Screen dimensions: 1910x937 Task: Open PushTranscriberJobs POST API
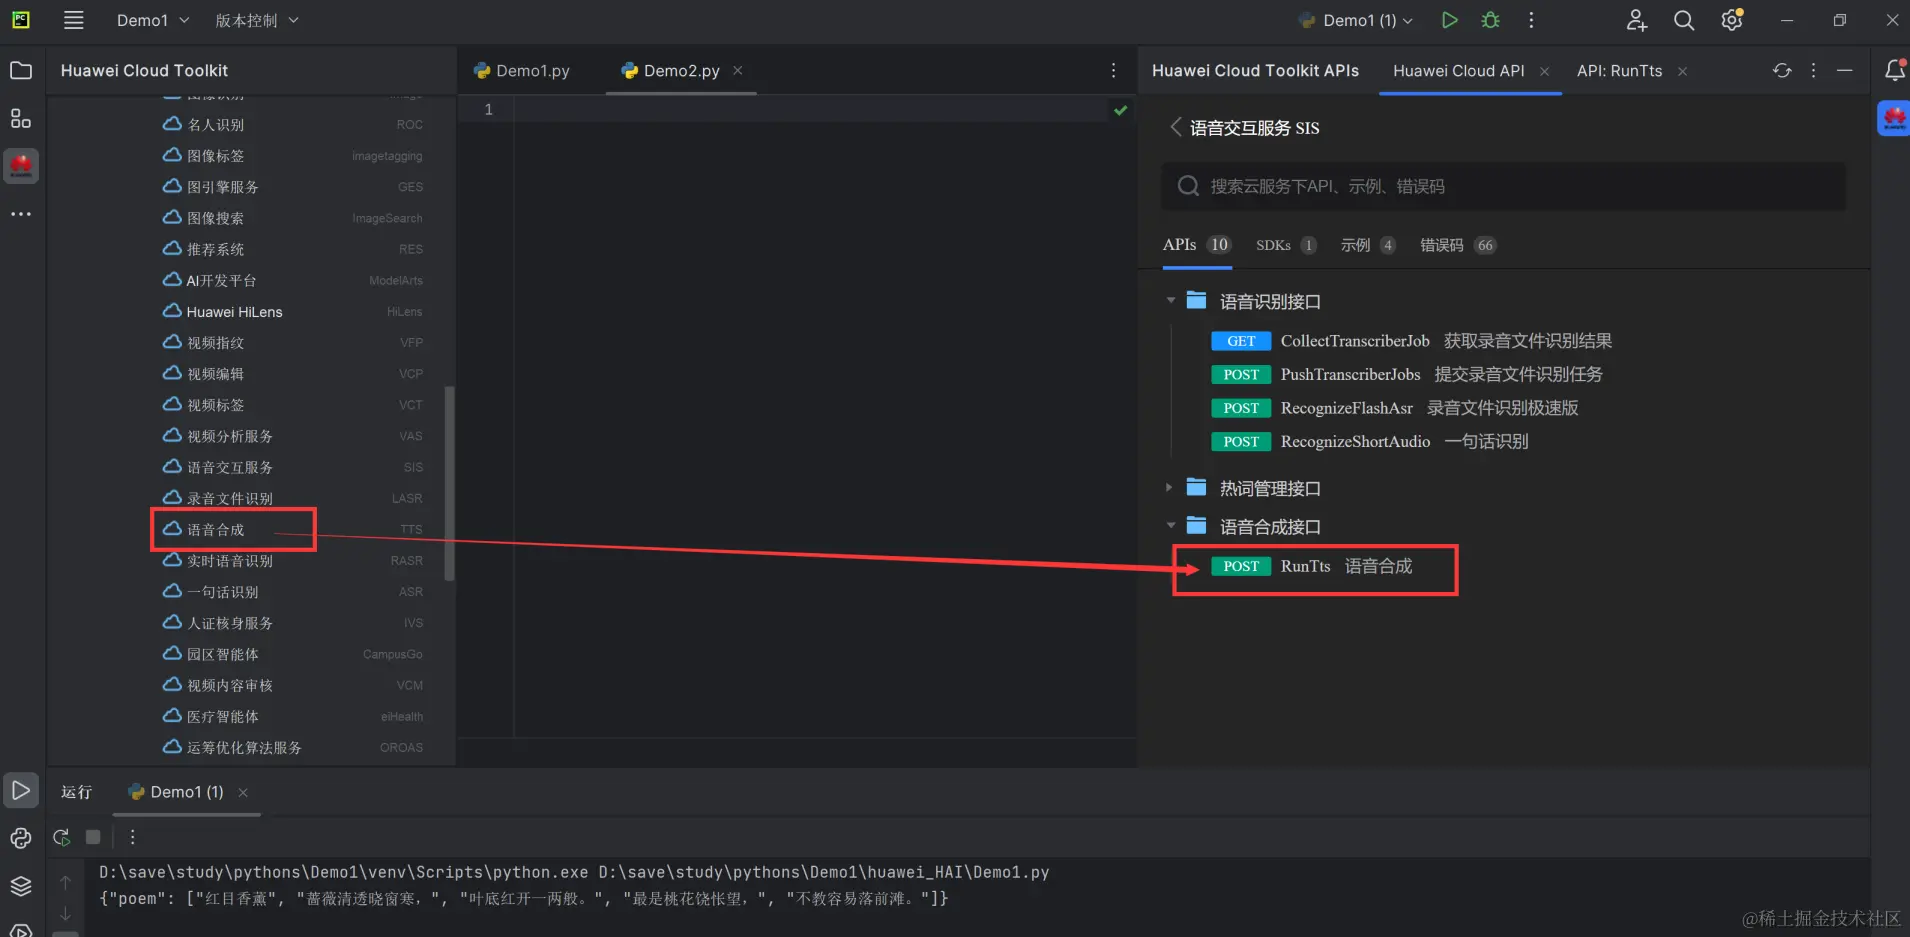(x=1407, y=374)
